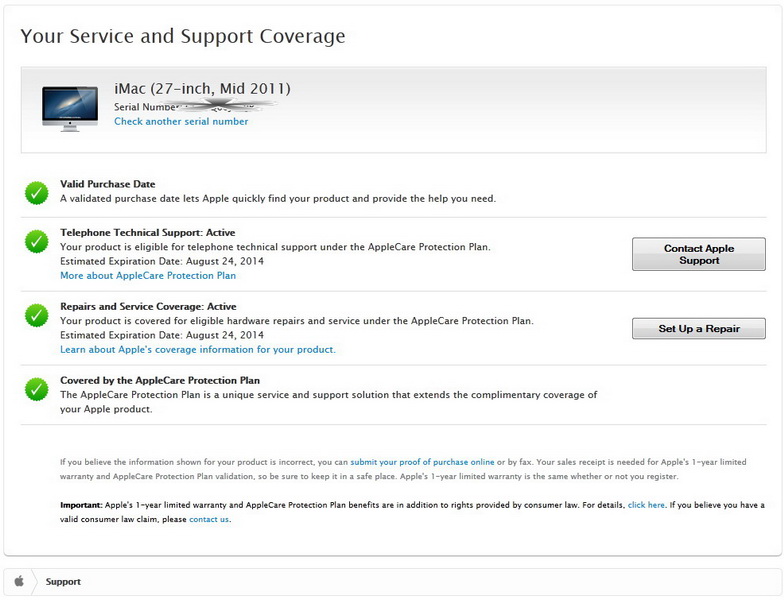The image size is (784, 600).
Task: Click the green checkmark beside Covered by AppleCare
Action: (x=37, y=388)
